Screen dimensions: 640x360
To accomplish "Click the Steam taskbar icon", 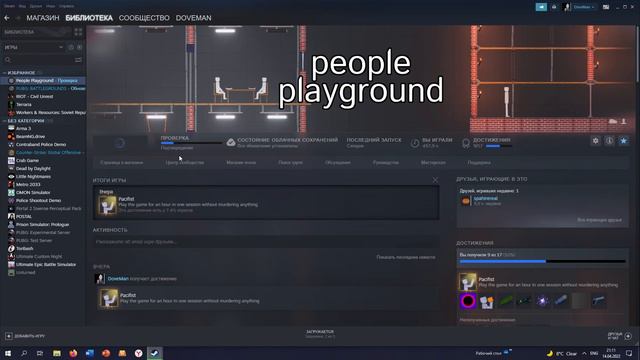I will 154,353.
